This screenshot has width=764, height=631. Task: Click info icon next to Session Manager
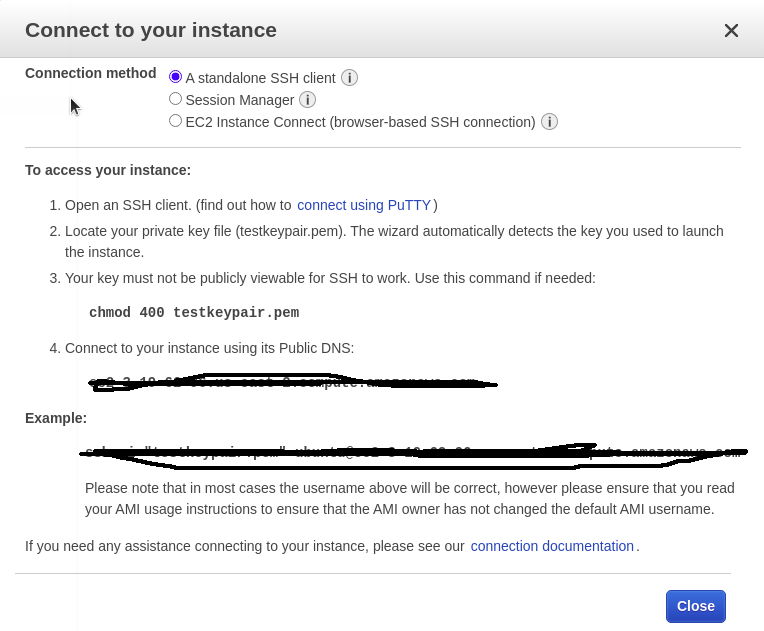307,99
